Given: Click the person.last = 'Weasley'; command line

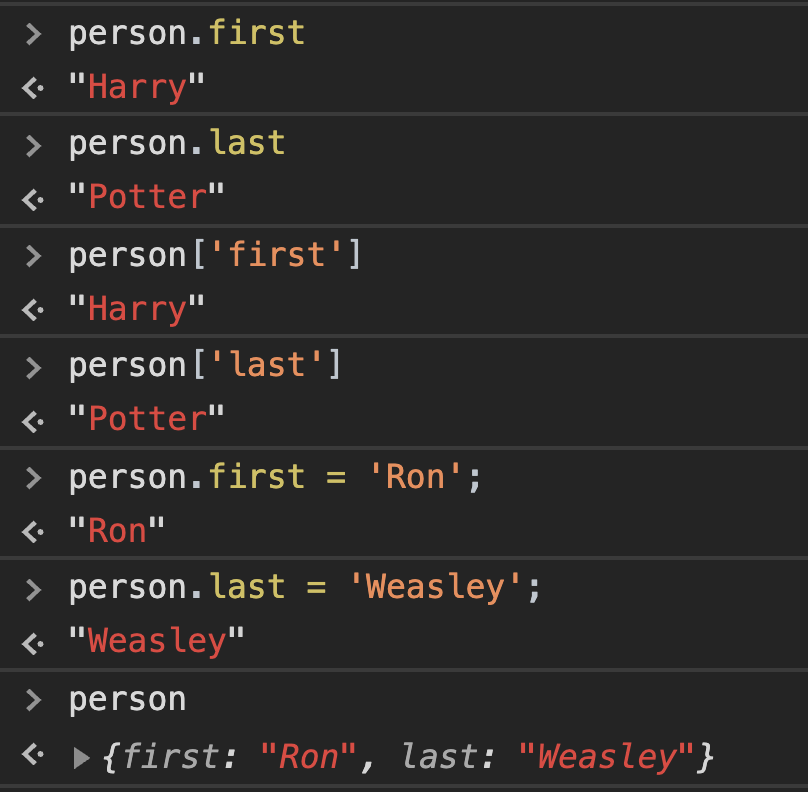Looking at the screenshot, I should pyautogui.click(x=305, y=588).
